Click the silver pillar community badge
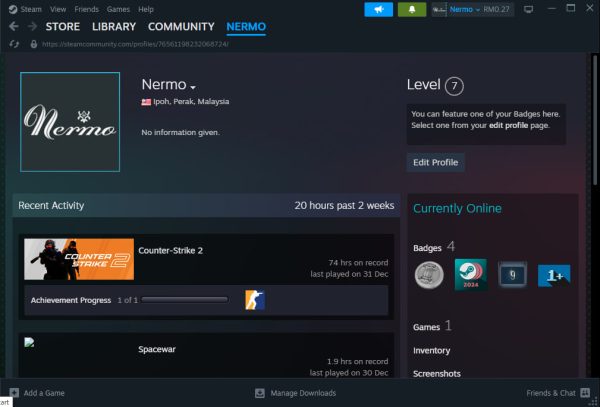Image resolution: width=600 pixels, height=407 pixels. point(429,274)
